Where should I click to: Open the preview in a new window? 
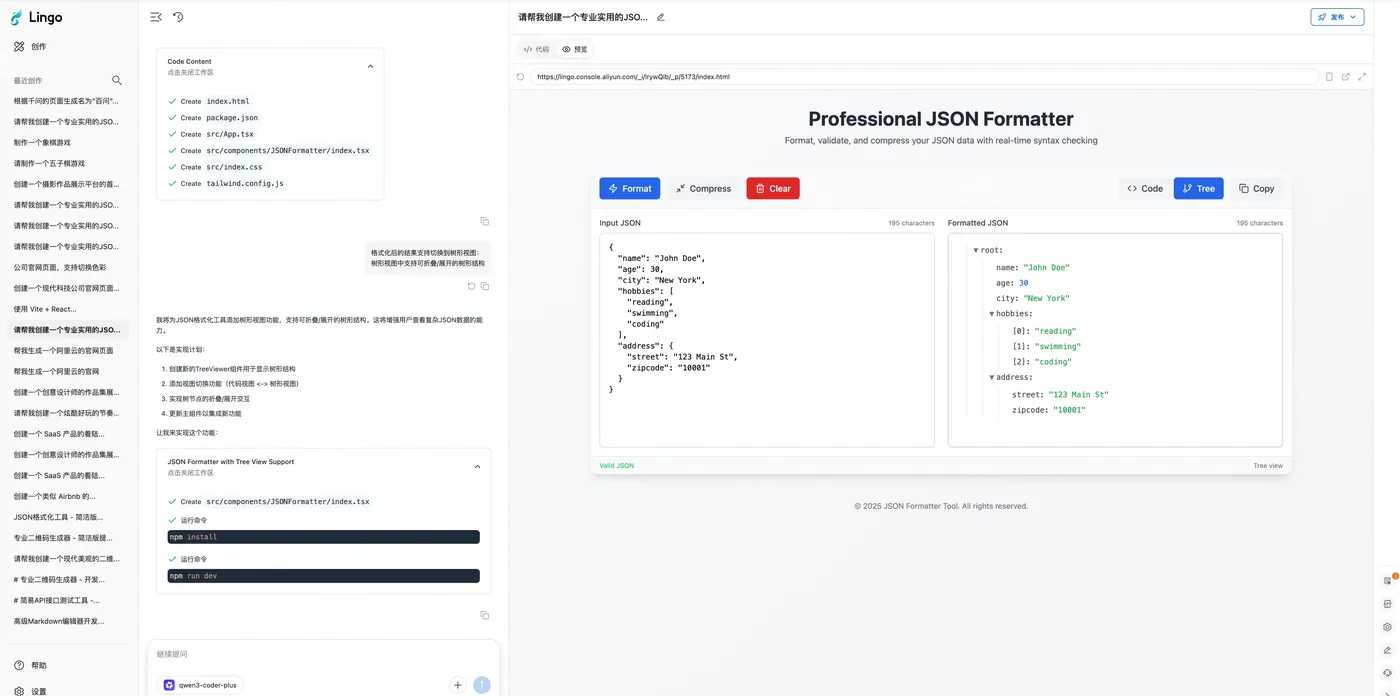[1345, 76]
